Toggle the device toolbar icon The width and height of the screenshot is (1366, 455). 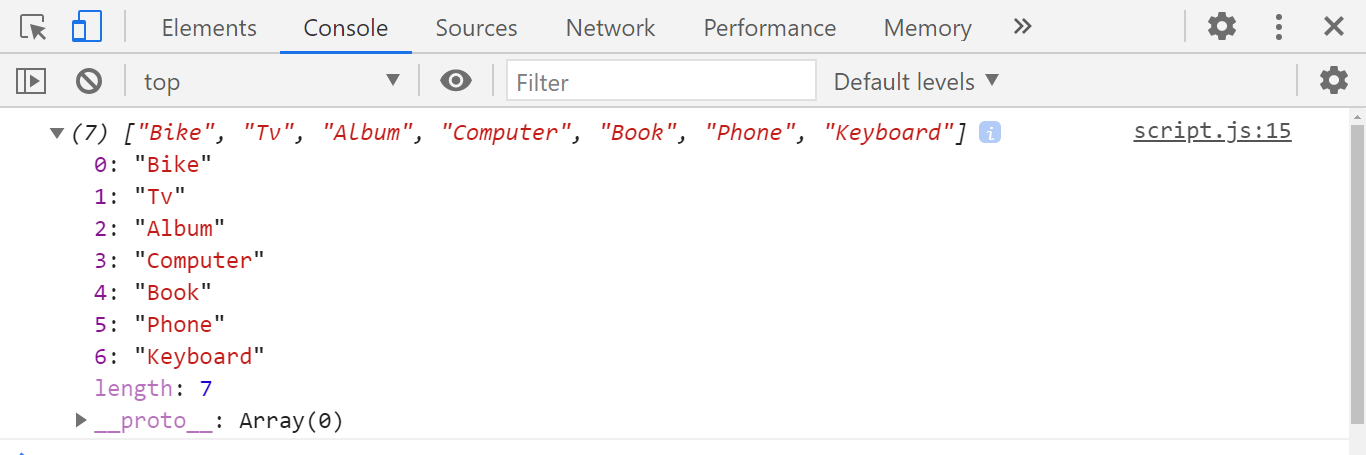pos(87,27)
